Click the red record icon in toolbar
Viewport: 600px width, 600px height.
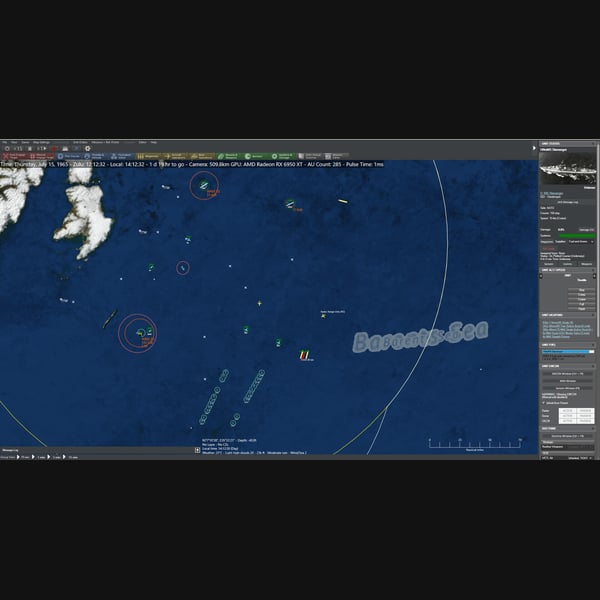coord(54,148)
